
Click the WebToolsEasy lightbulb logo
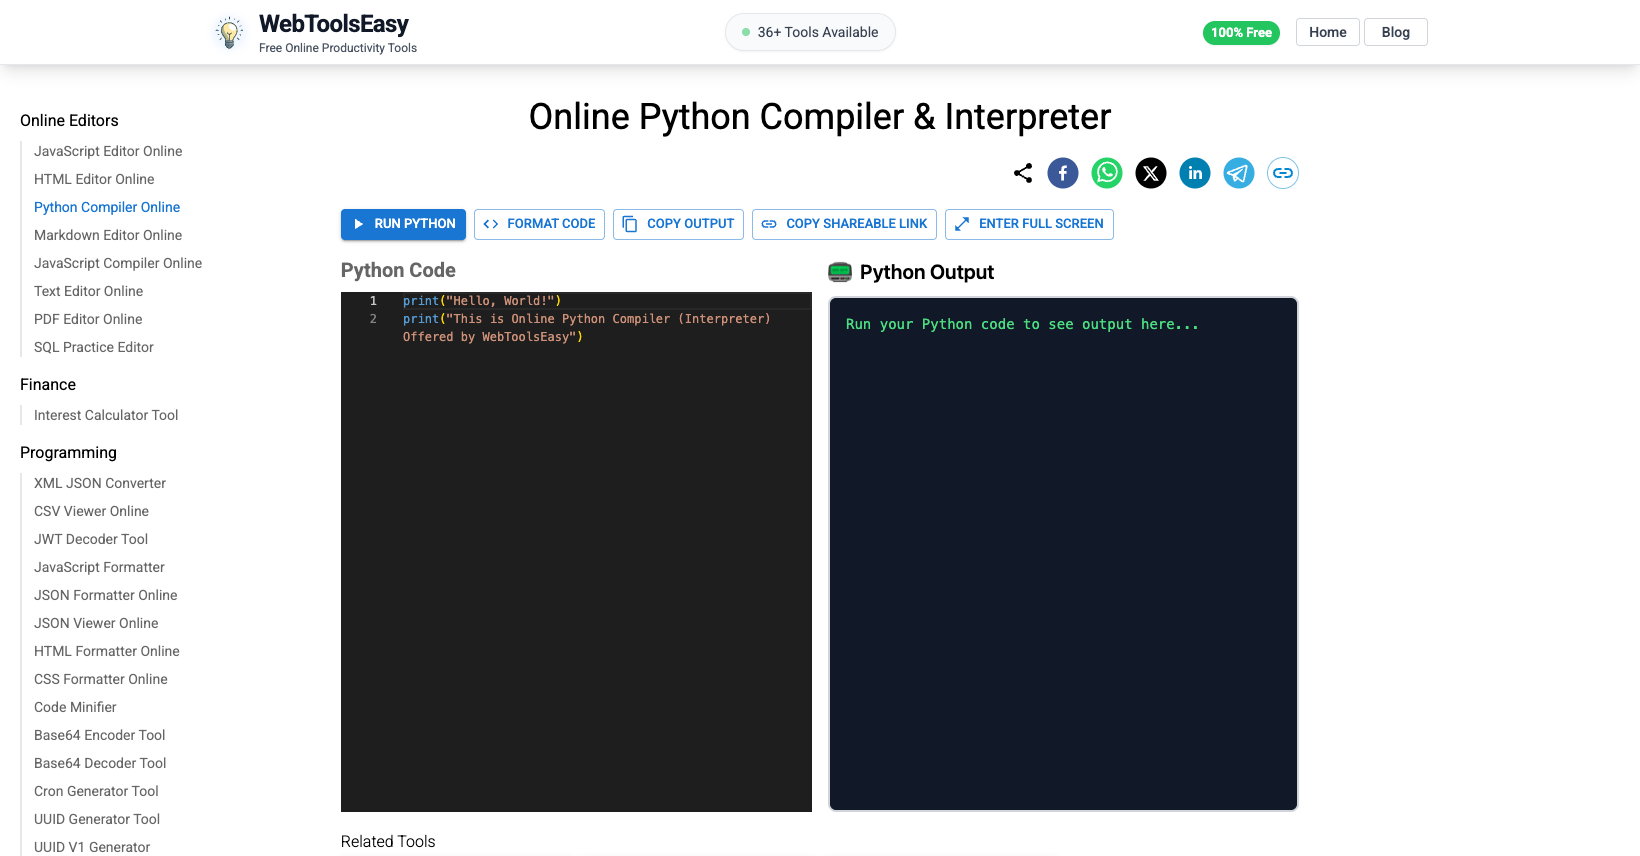230,32
